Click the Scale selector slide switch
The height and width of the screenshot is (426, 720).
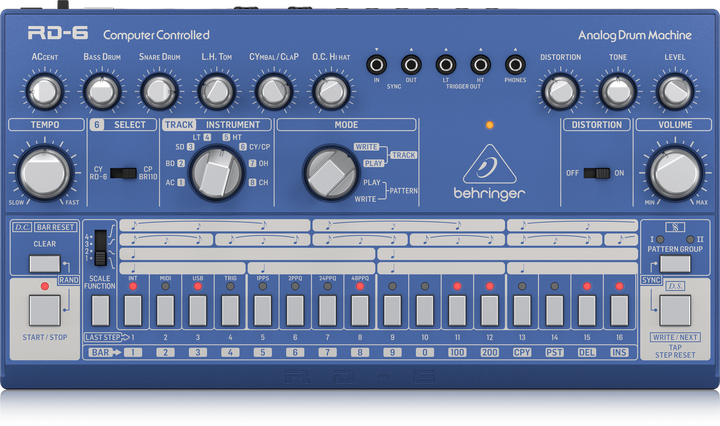point(101,248)
